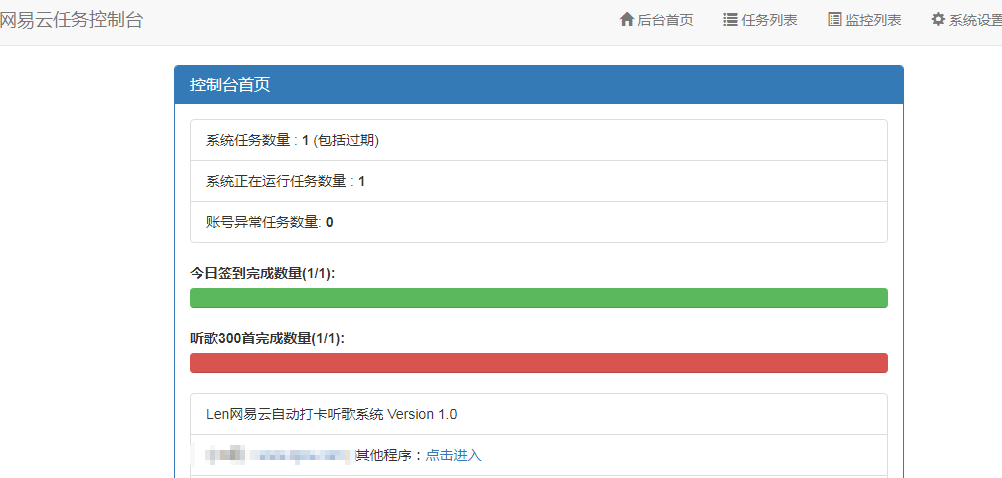The height and width of the screenshot is (478, 1002).
Task: Open 系统设置 from the navbar
Action: point(975,20)
